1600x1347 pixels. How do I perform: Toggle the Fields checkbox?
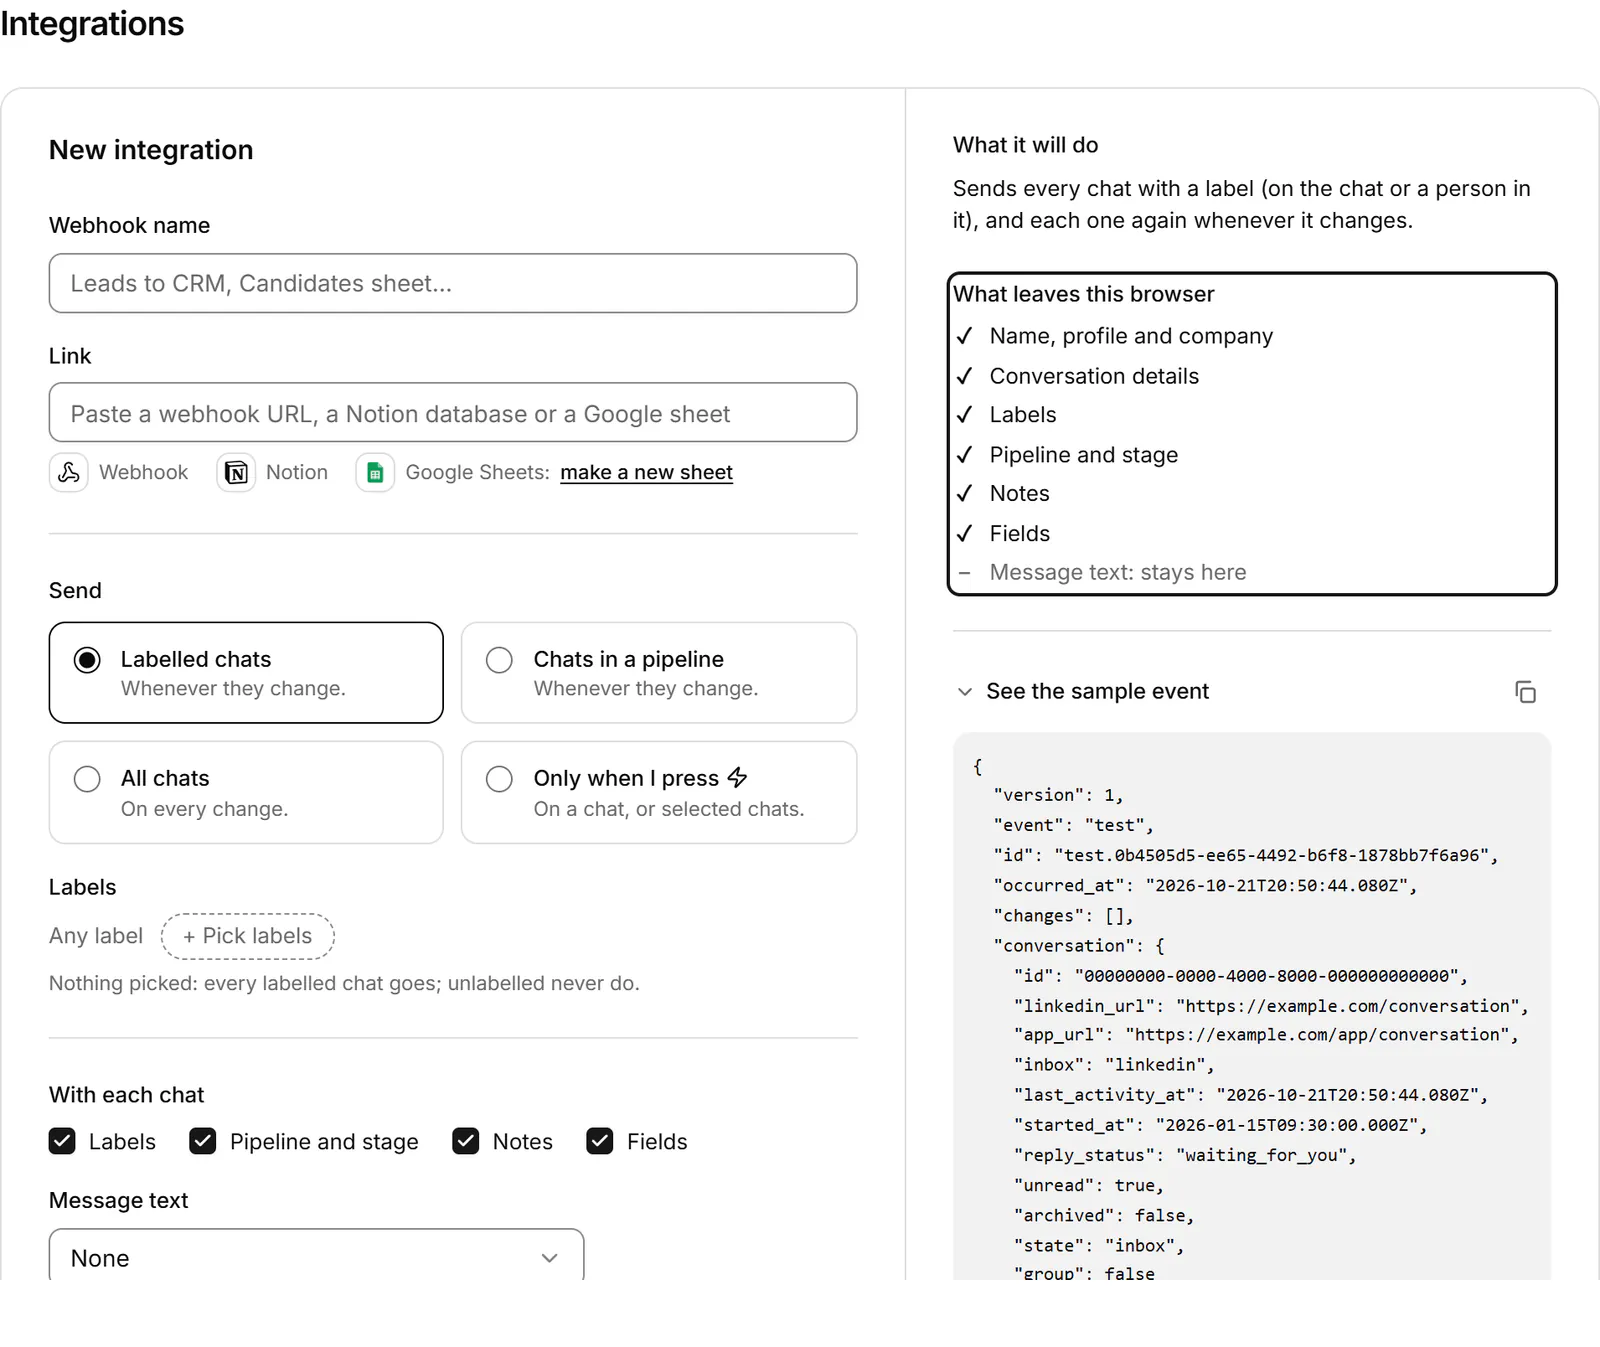click(x=600, y=1141)
